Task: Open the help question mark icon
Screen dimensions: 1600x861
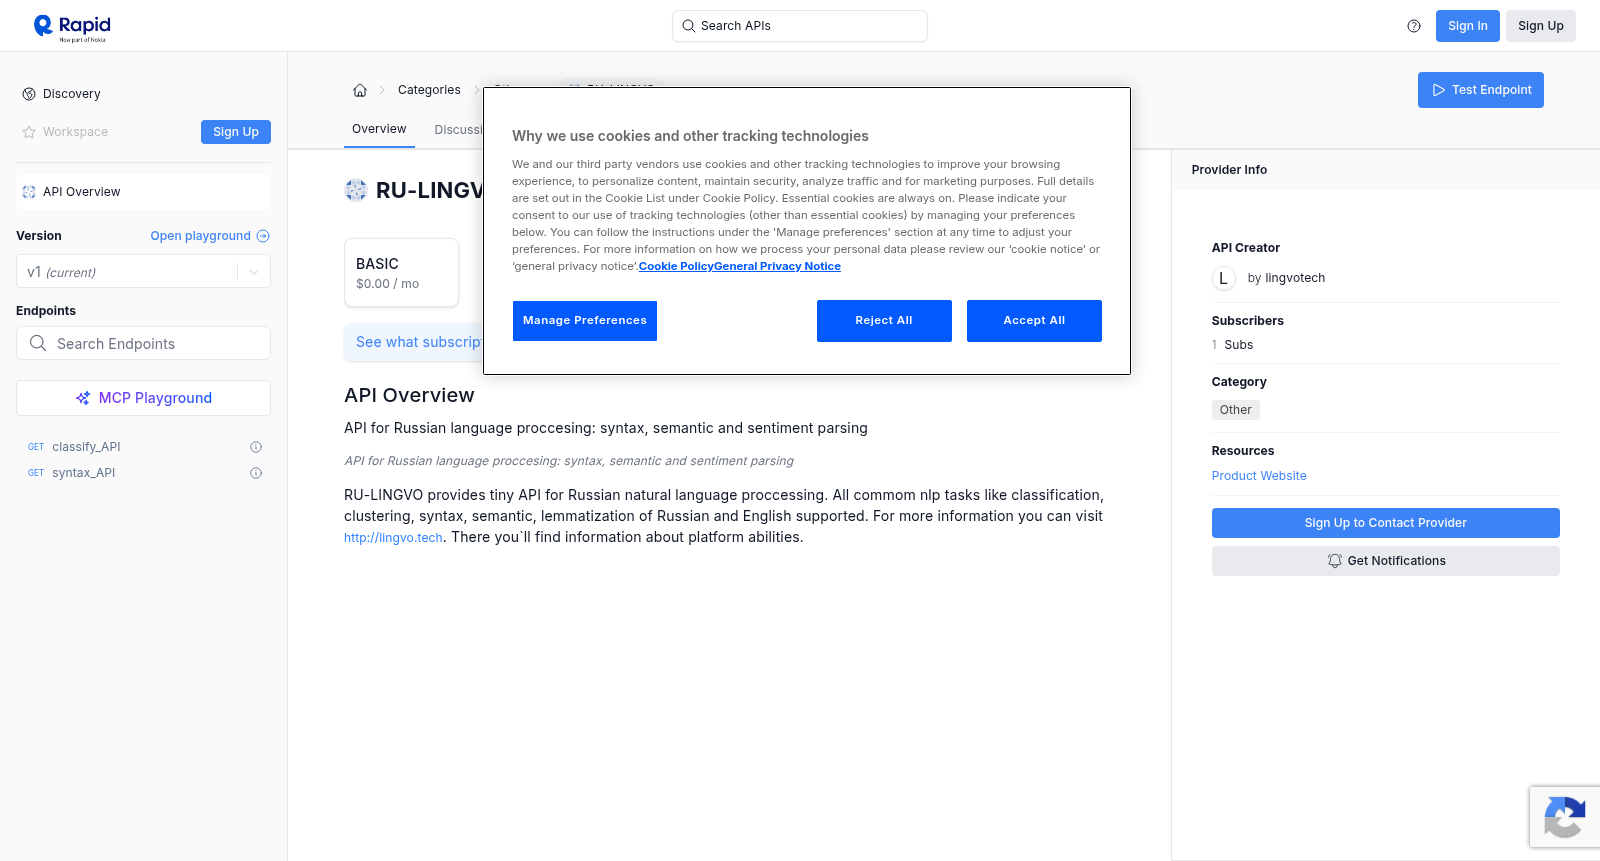Action: (x=1414, y=26)
